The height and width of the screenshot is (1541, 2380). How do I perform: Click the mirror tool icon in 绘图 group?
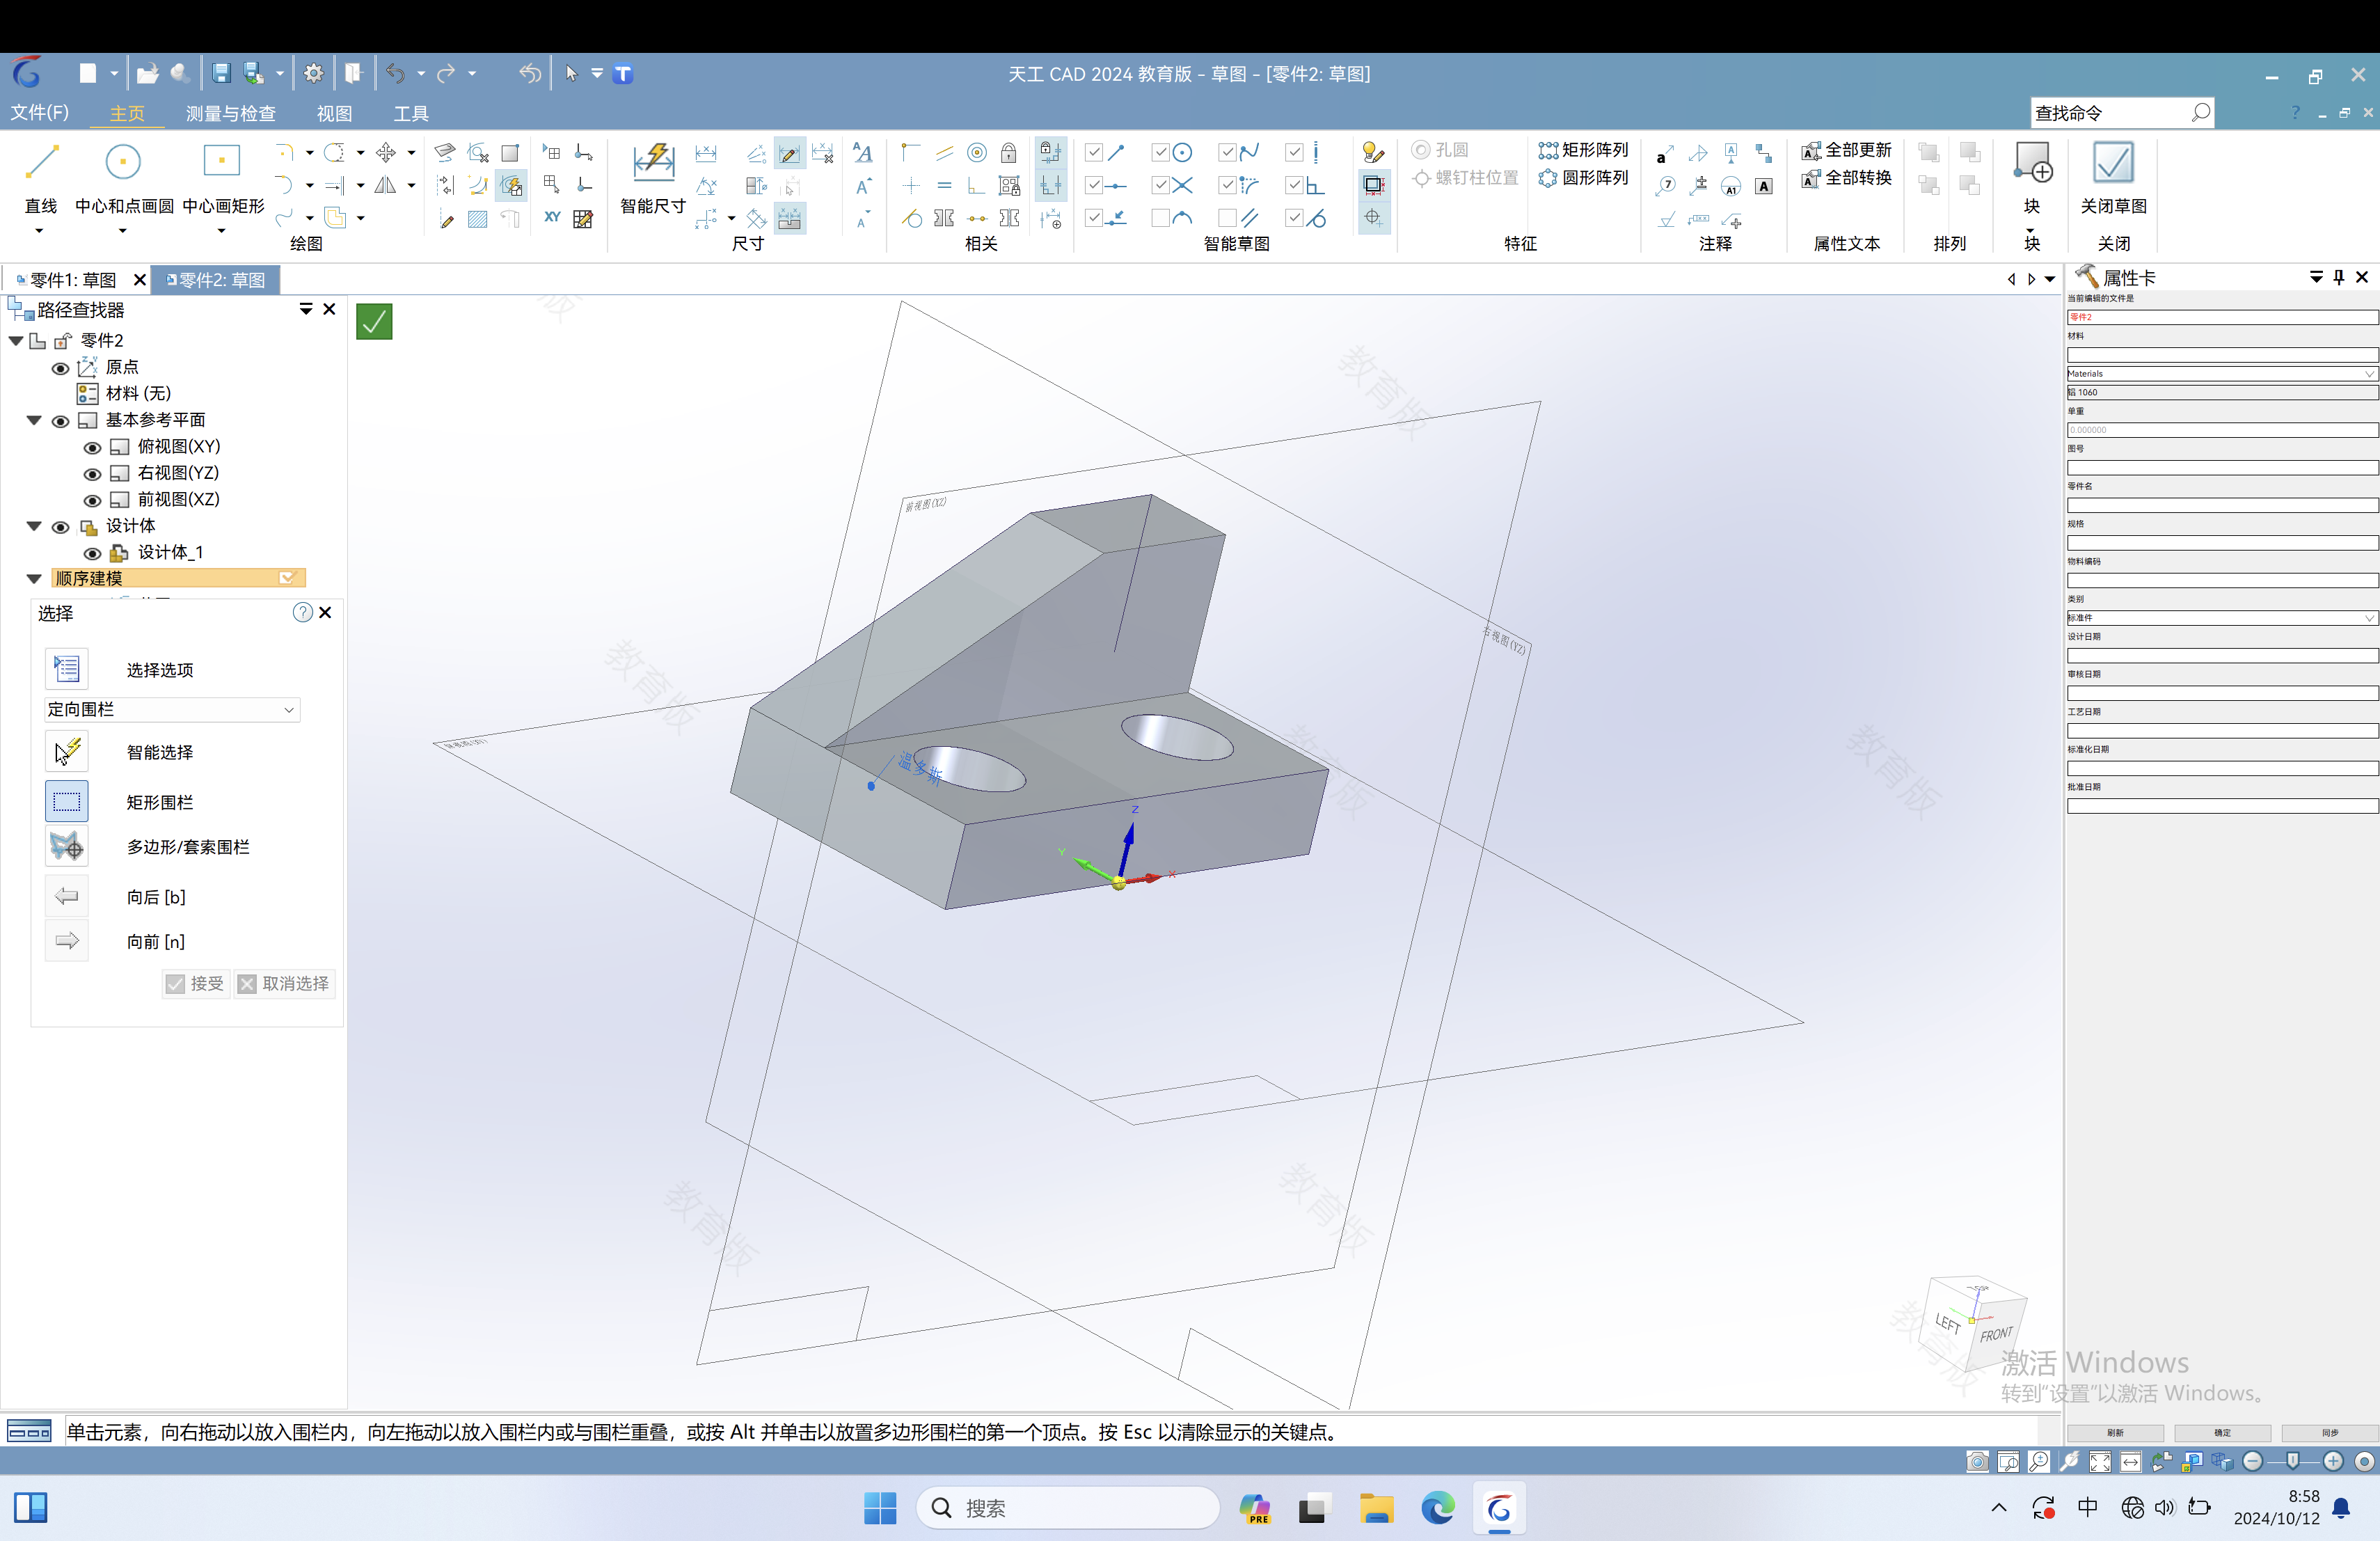385,185
